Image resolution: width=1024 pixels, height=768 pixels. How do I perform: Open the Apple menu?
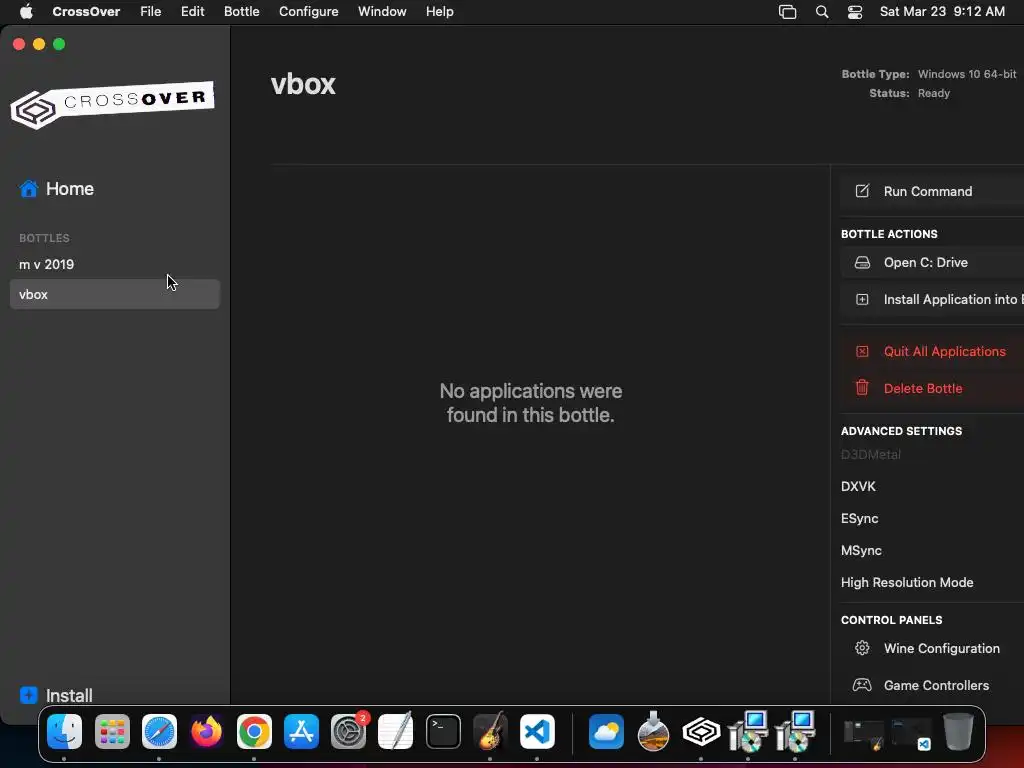(26, 11)
